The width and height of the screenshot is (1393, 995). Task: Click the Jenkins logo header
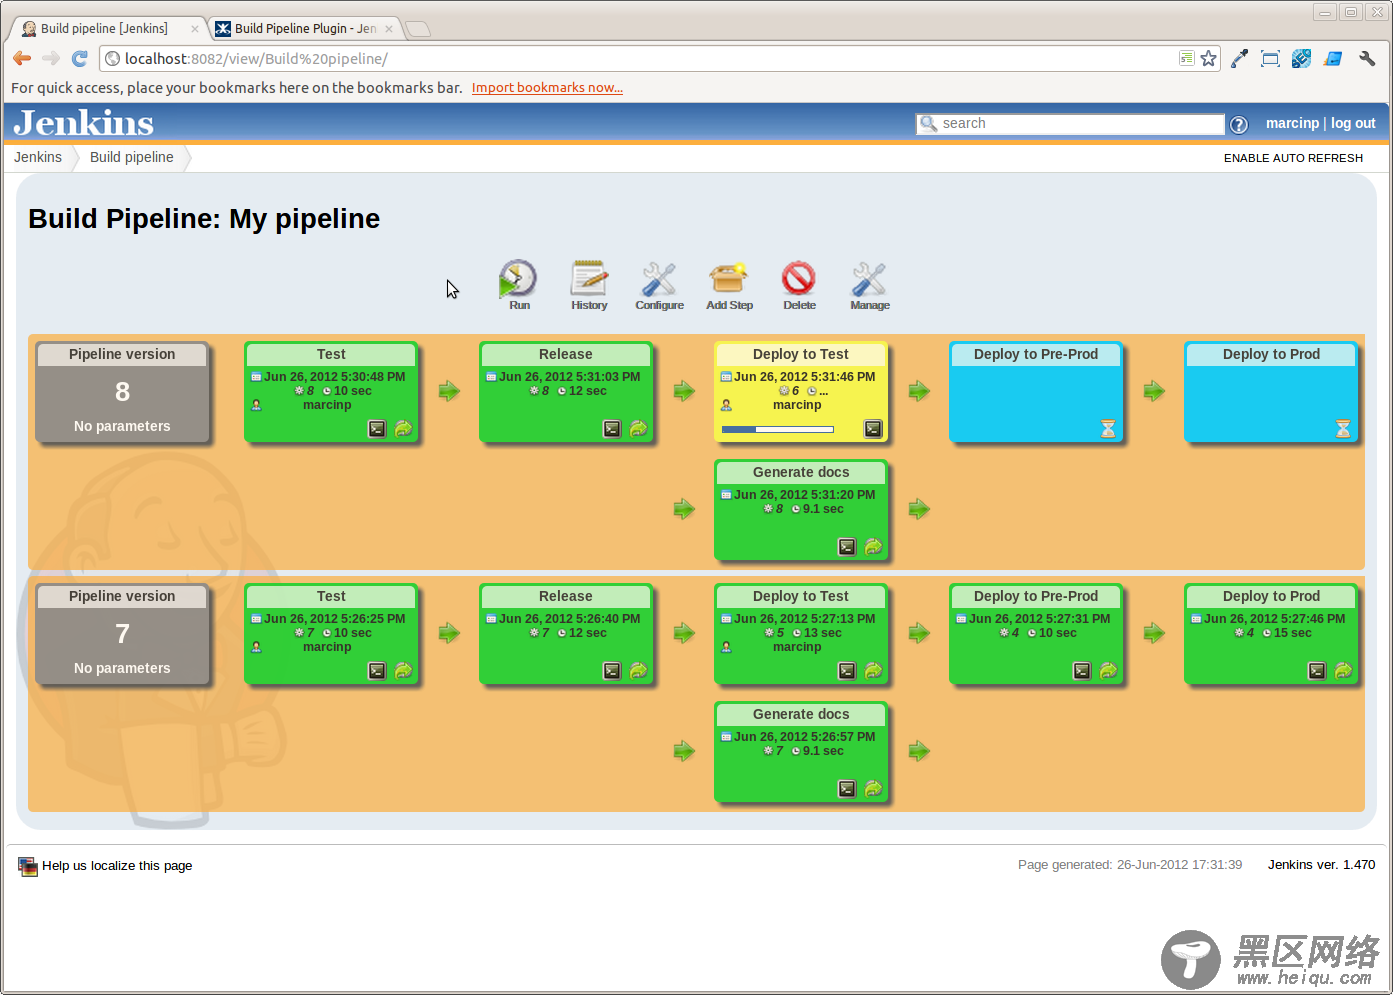(84, 123)
